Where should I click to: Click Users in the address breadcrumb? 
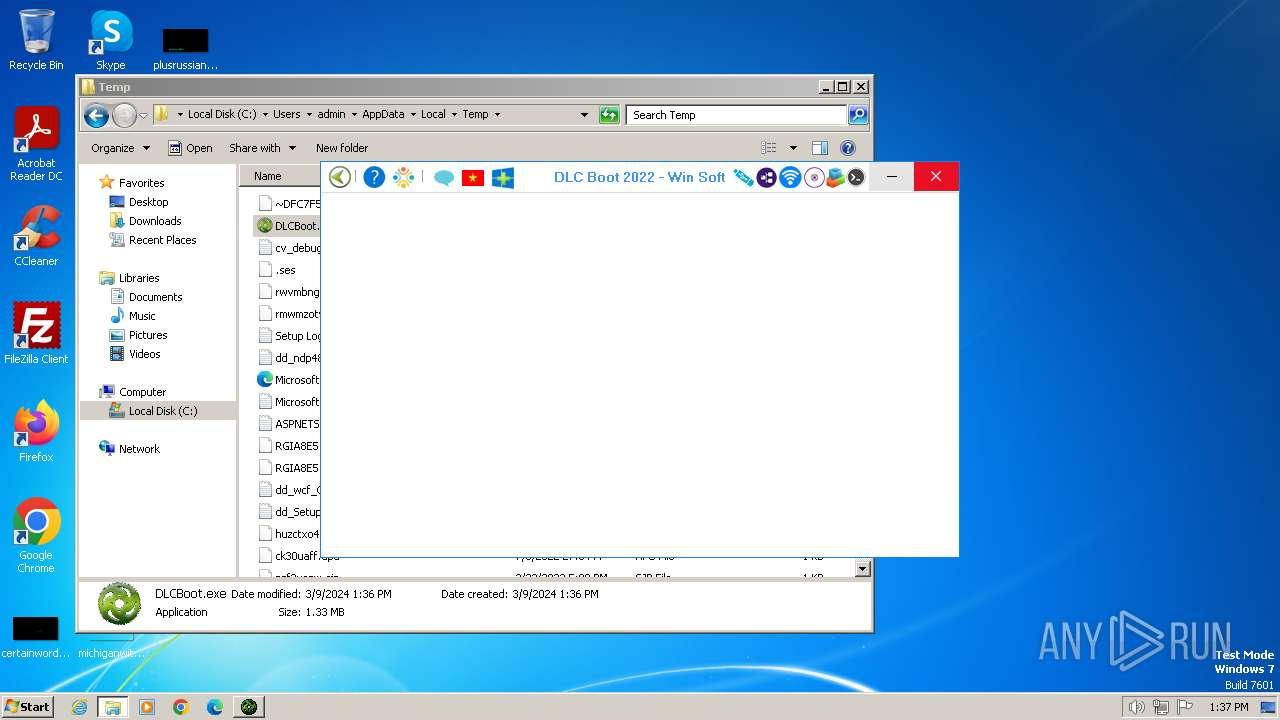tap(287, 114)
